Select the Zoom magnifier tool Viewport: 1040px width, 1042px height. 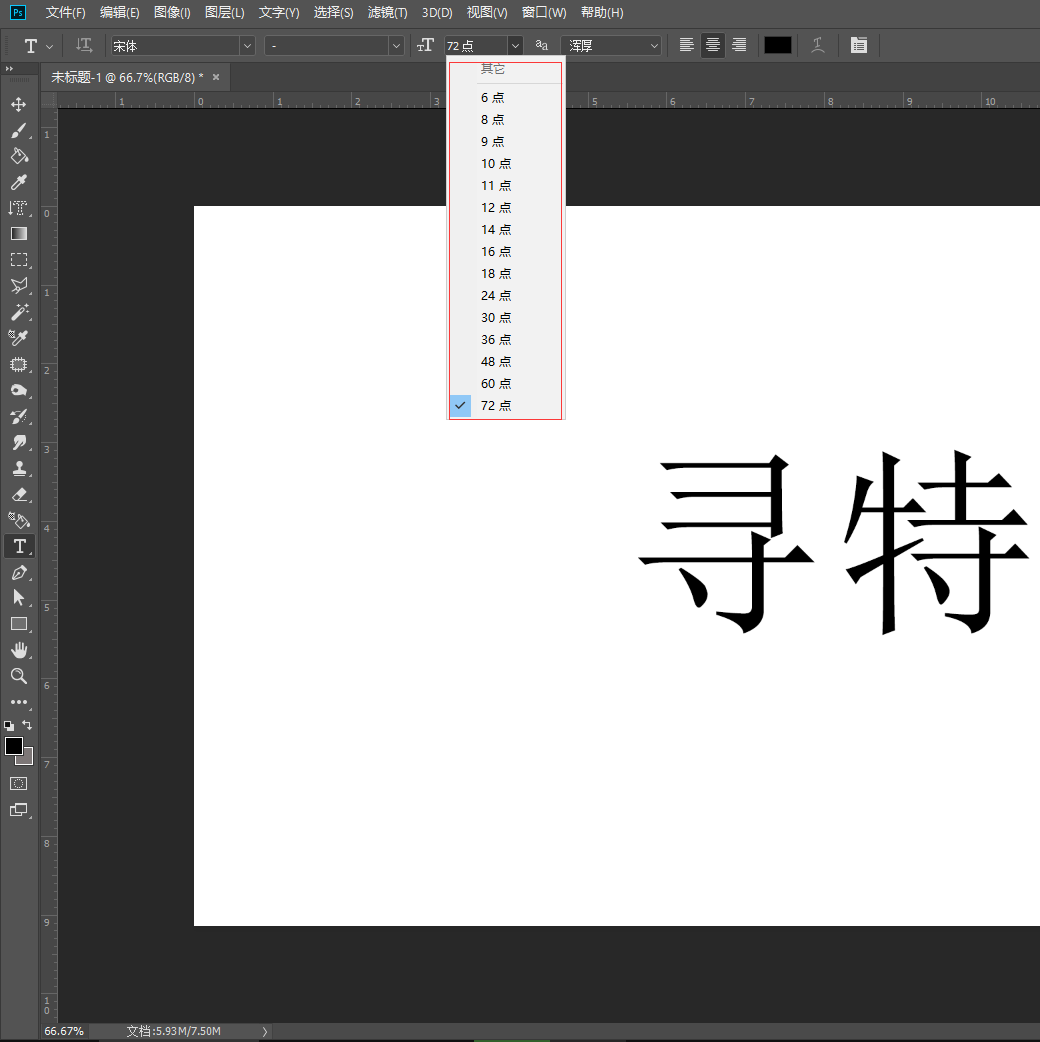pos(19,676)
